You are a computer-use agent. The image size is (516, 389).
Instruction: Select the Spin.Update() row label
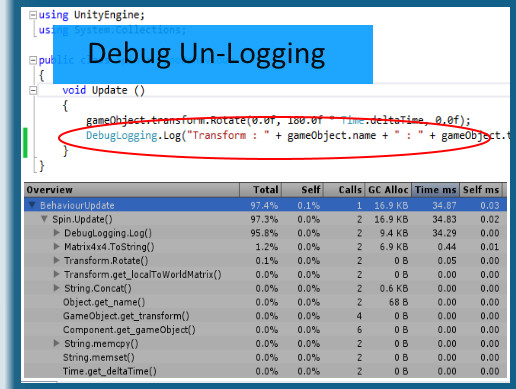pyautogui.click(x=82, y=219)
